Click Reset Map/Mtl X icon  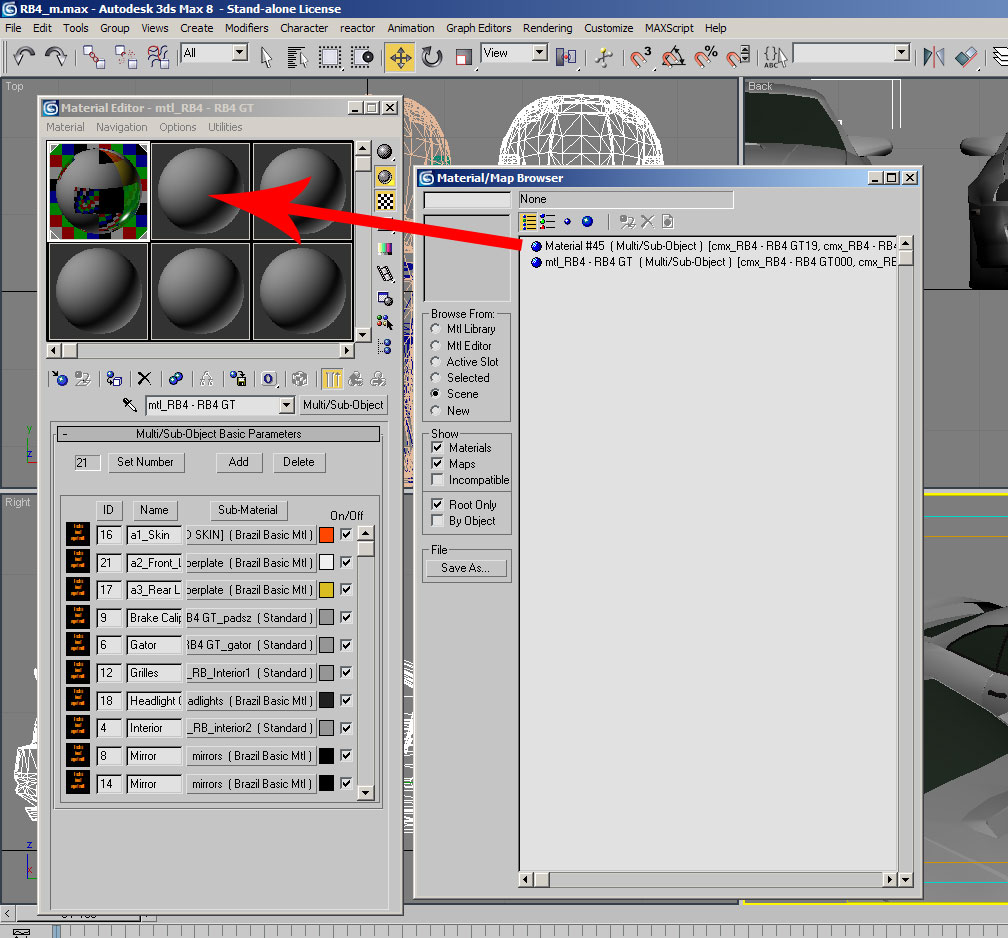pos(145,379)
